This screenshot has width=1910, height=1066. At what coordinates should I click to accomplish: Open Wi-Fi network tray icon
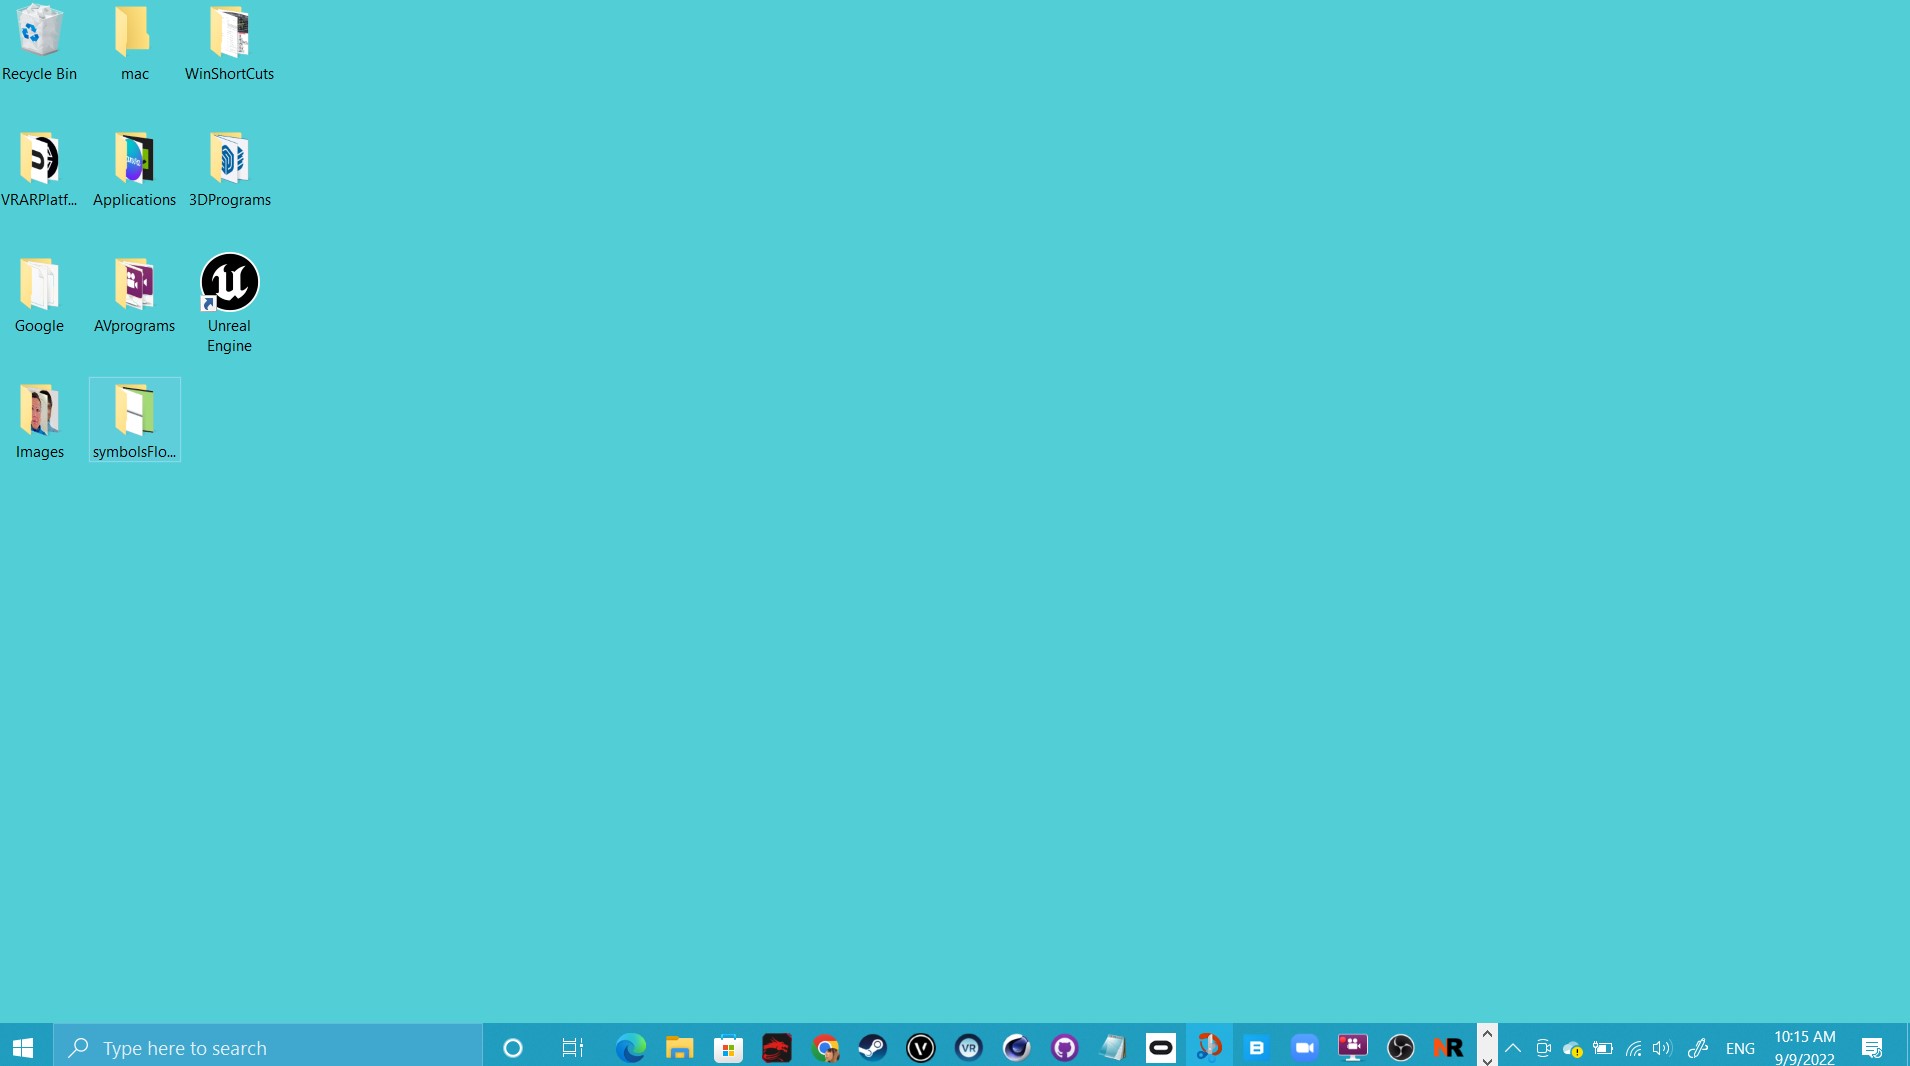pyautogui.click(x=1633, y=1048)
